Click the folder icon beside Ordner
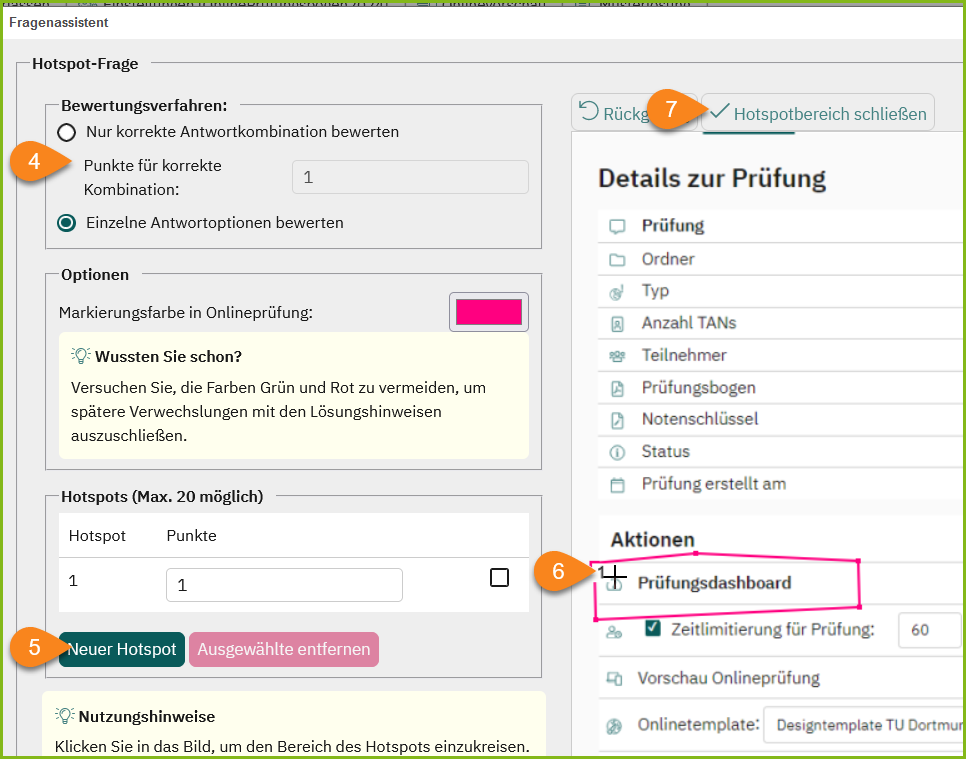The image size is (966, 759). [617, 259]
